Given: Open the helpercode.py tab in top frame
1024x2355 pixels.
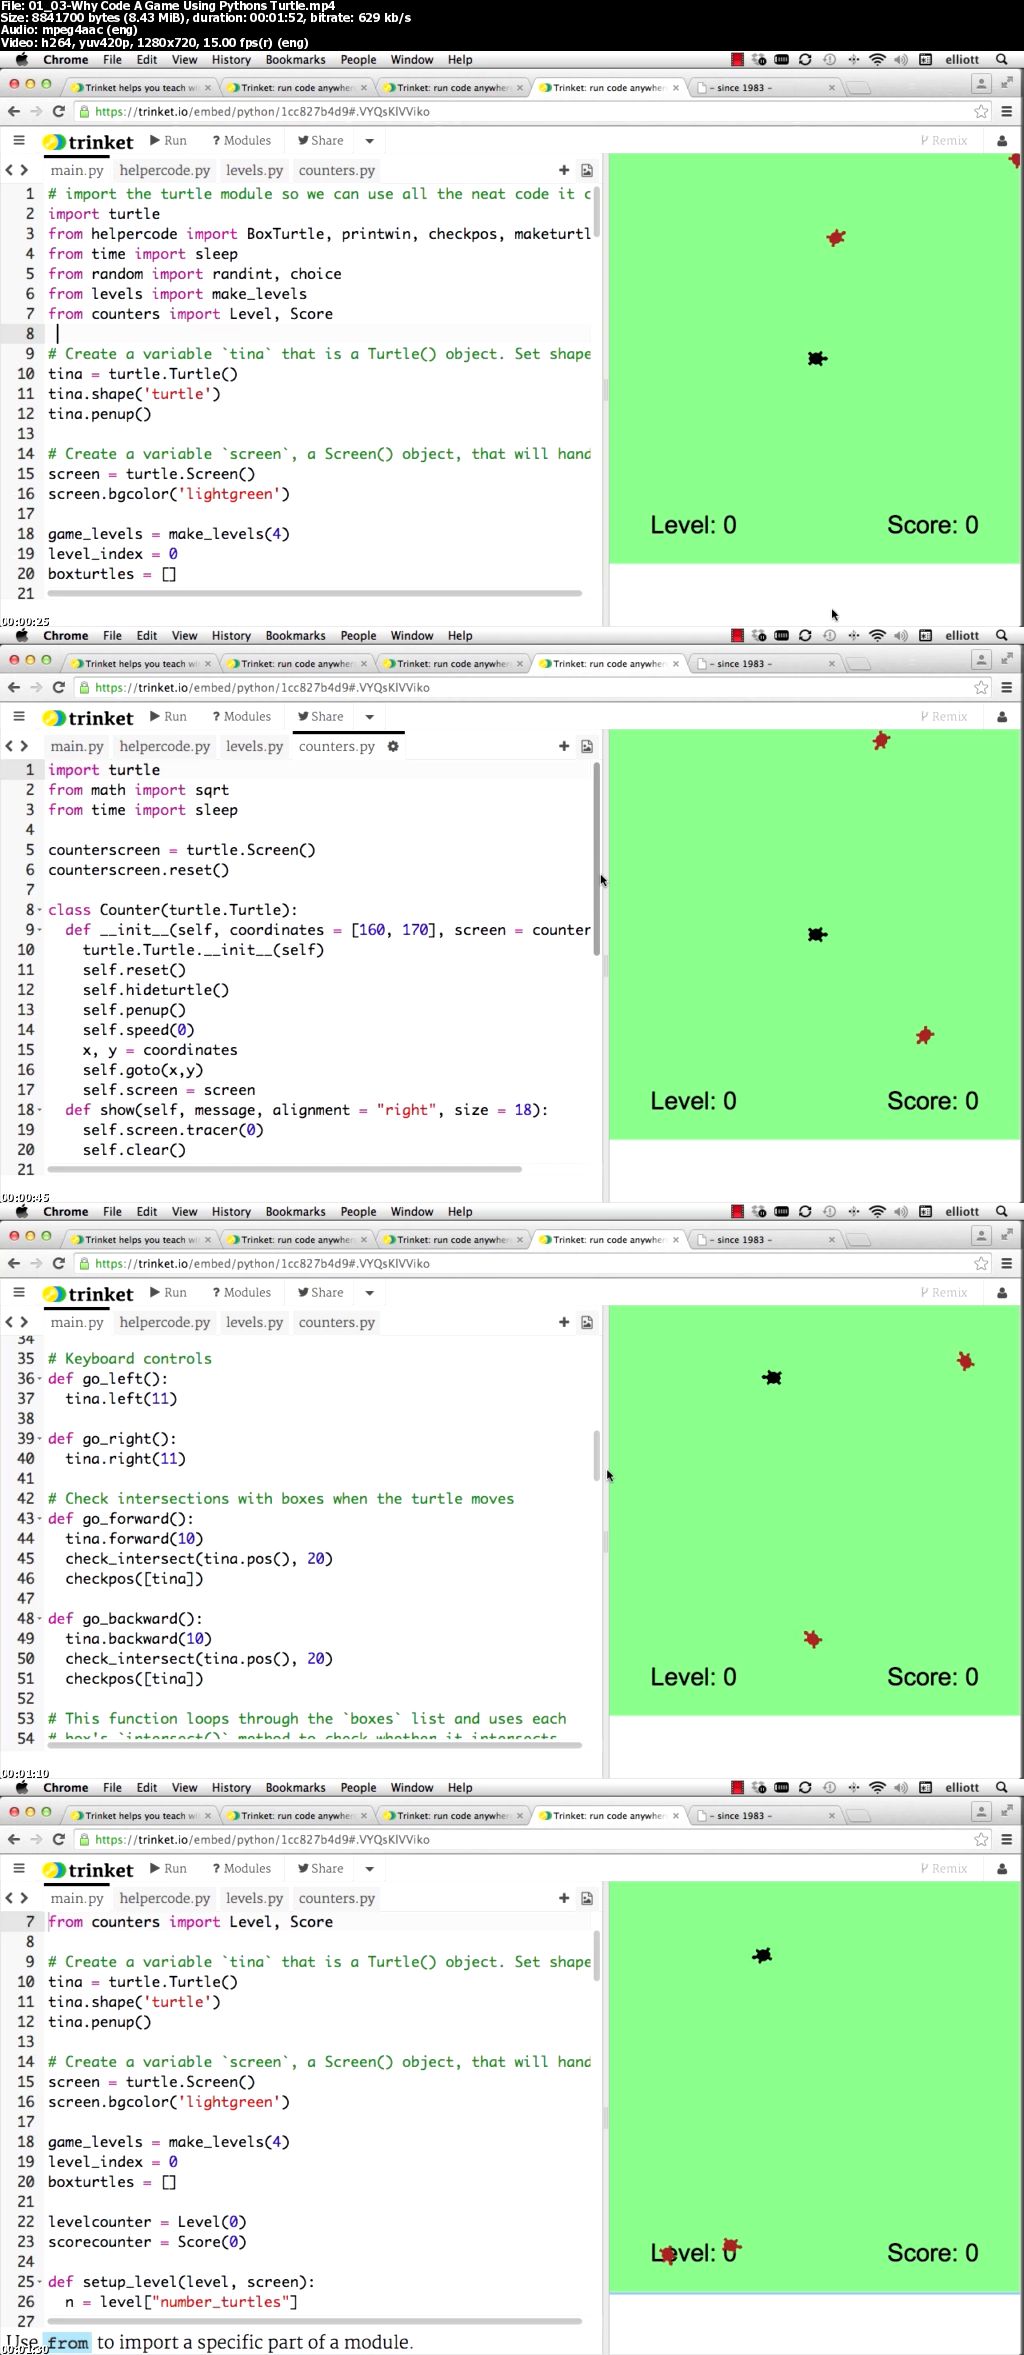Looking at the screenshot, I should 165,171.
